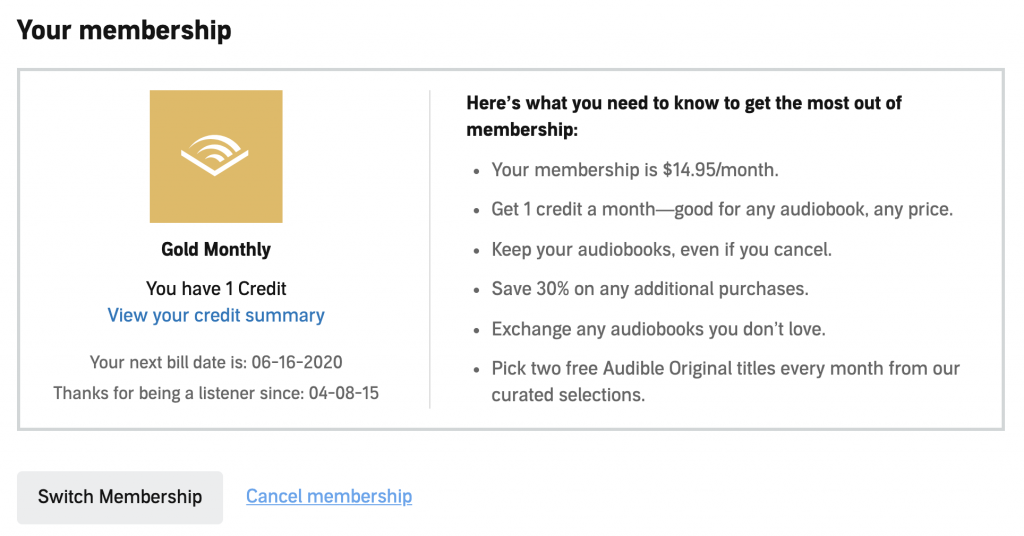1024x536 pixels.
Task: Follow the Cancel membership link
Action: point(329,496)
